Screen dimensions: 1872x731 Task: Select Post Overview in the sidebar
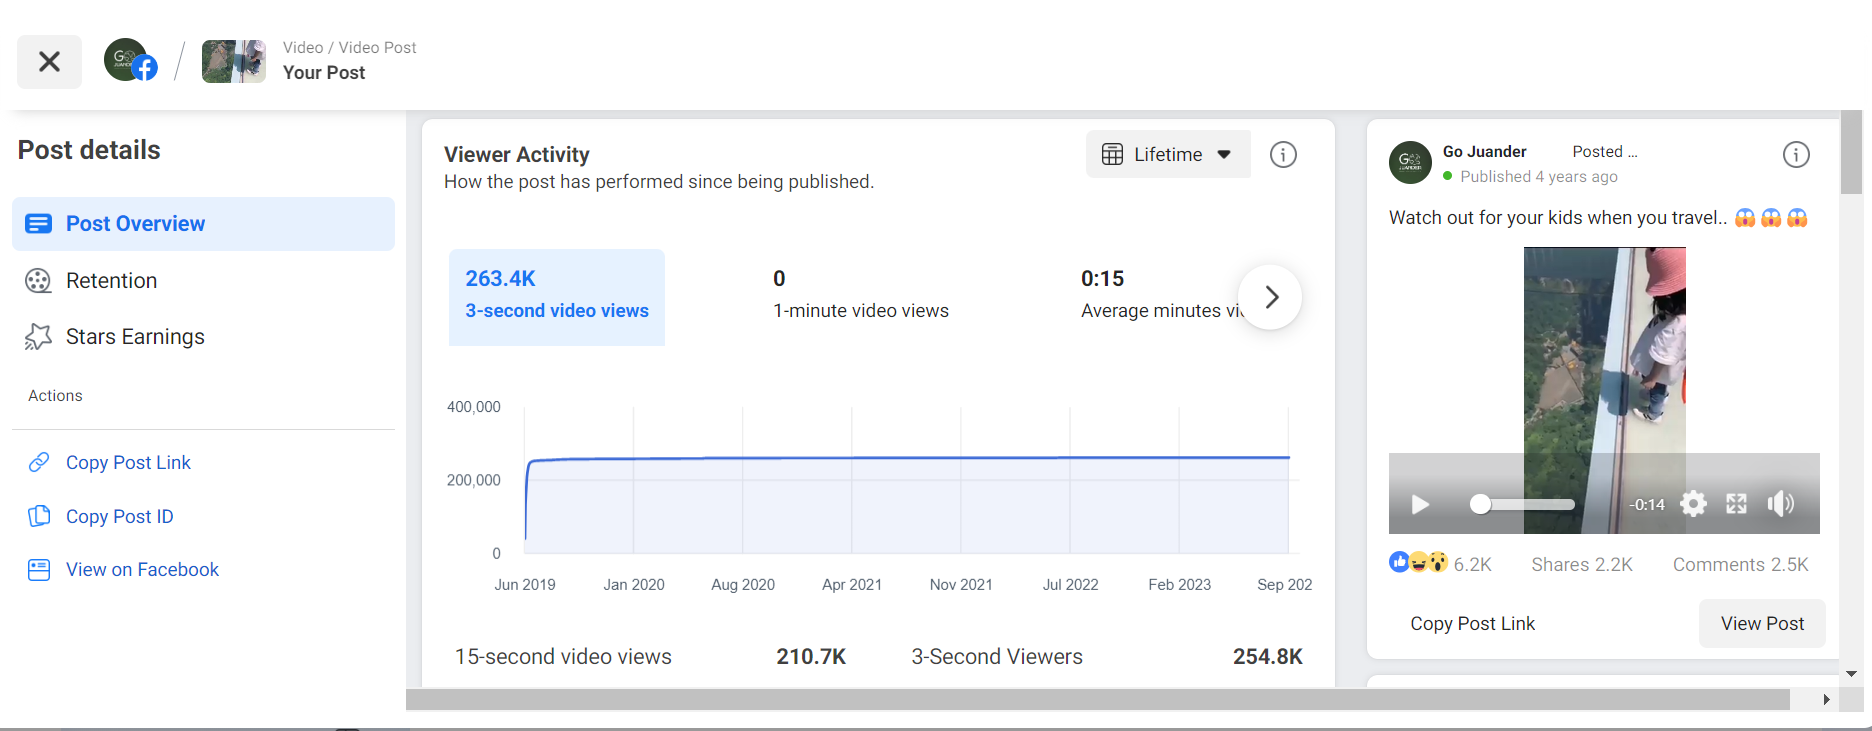[203, 224]
